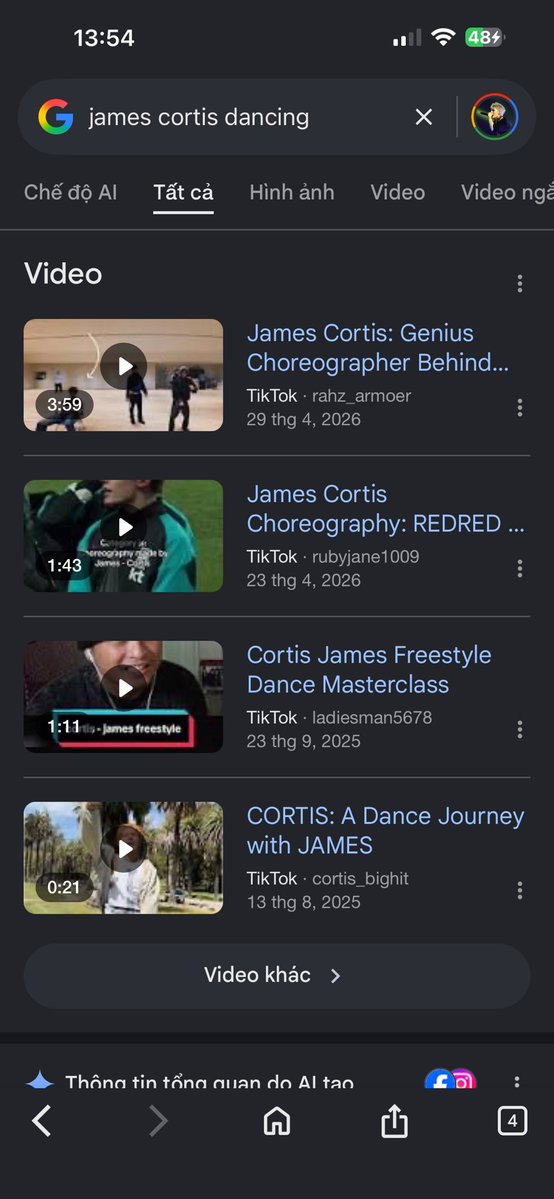Go forward with browser forward arrow
This screenshot has width=554, height=1199.
pos(158,1122)
